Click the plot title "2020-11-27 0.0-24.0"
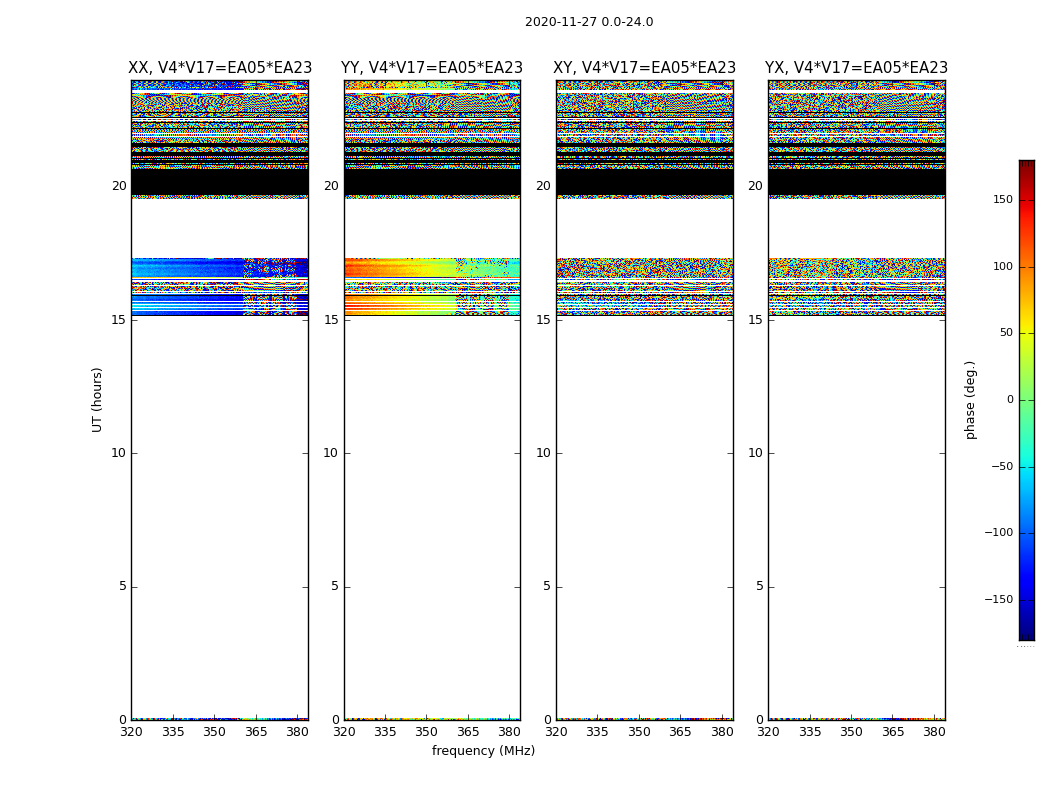 (589, 22)
